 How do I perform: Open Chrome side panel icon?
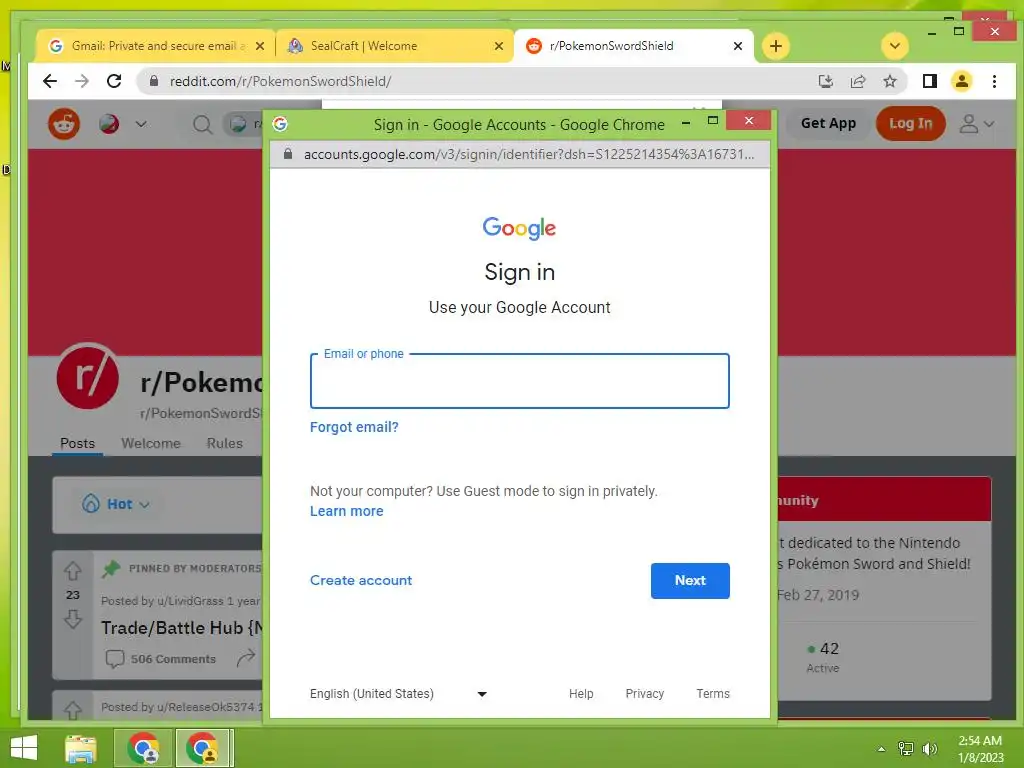[x=929, y=81]
